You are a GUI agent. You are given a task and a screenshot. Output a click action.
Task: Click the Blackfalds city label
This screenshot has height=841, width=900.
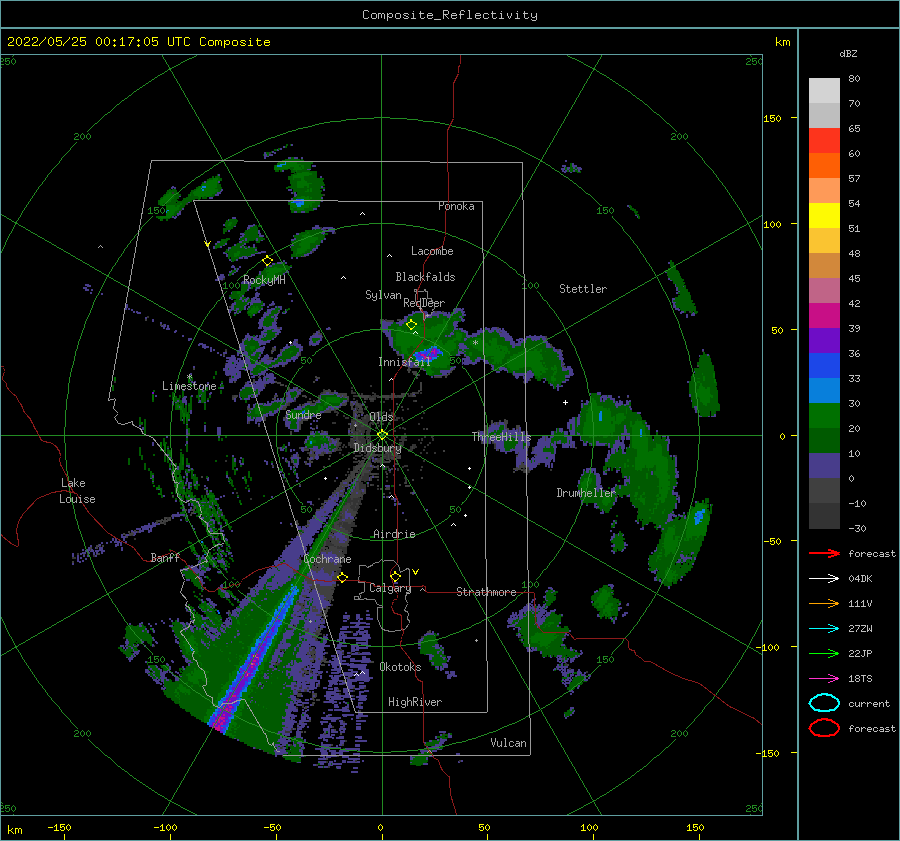click(x=425, y=277)
